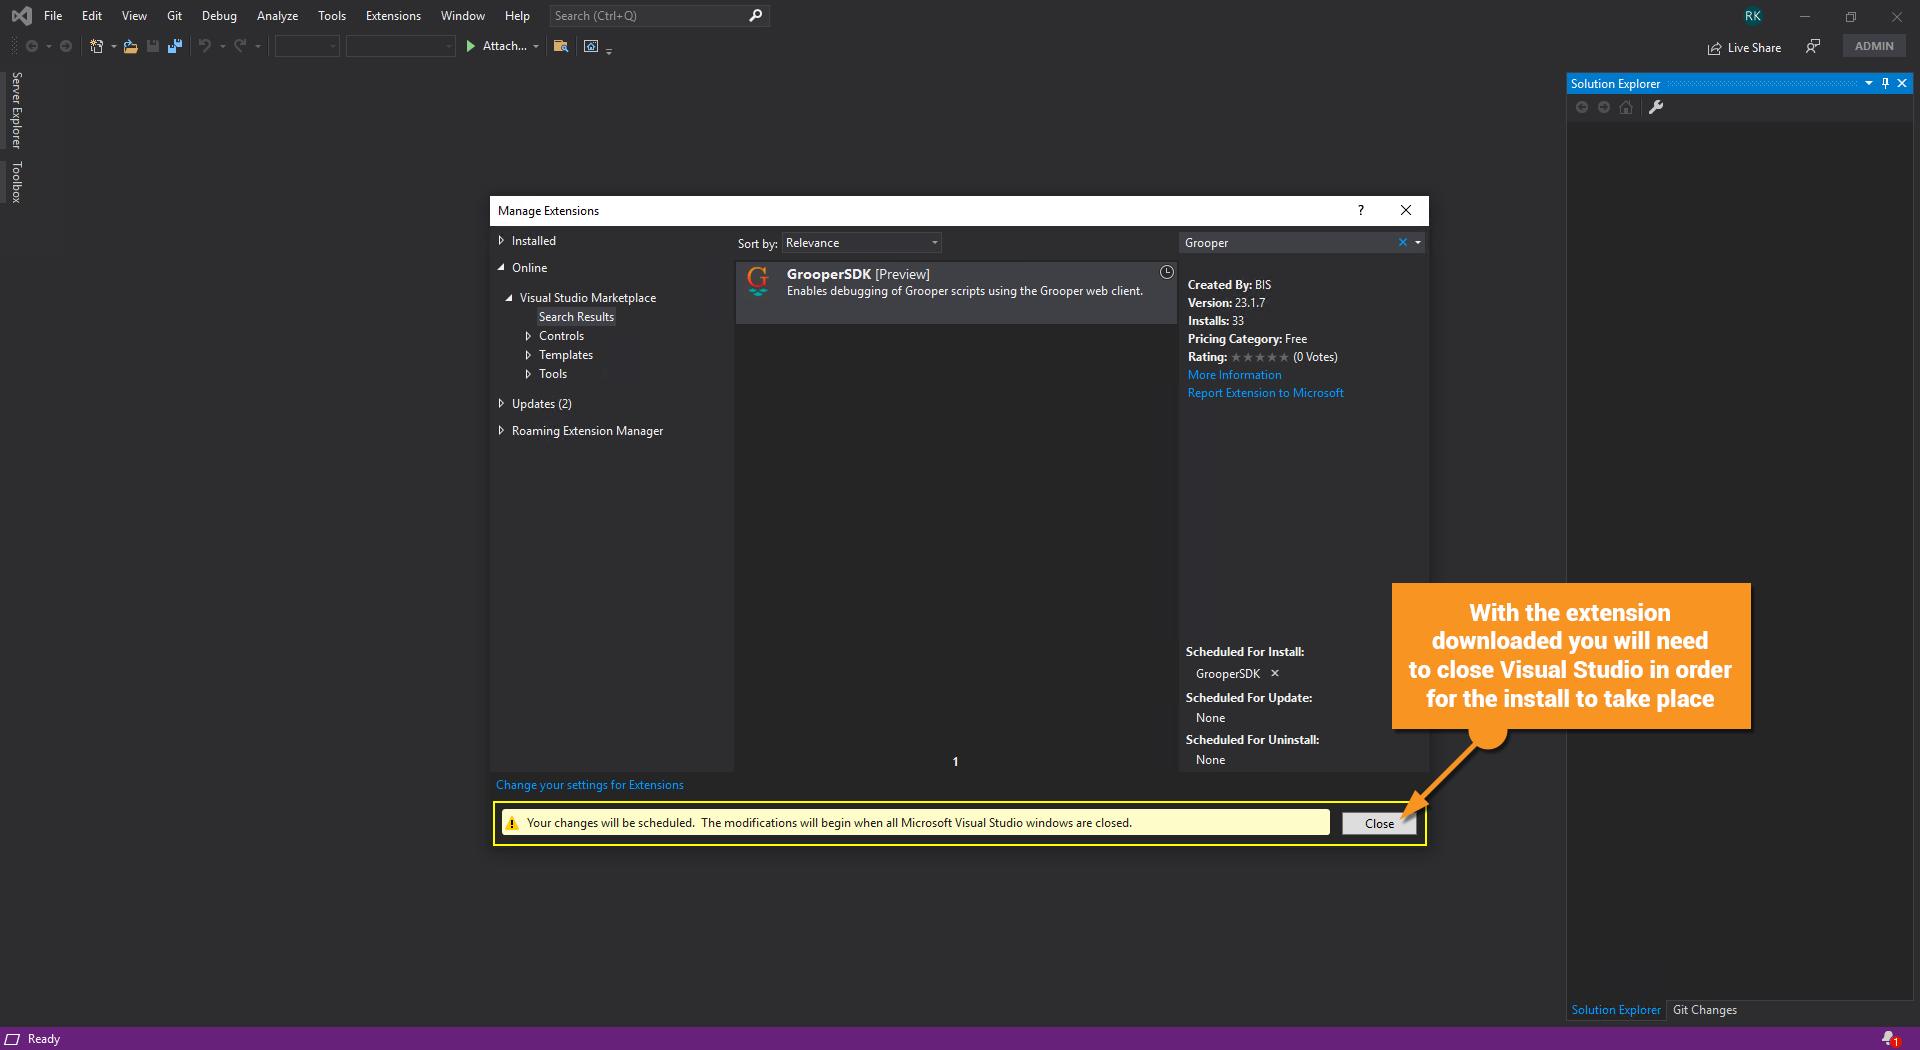Viewport: 1920px width, 1050px height.
Task: Click the ADMIN badge button
Action: [1874, 46]
